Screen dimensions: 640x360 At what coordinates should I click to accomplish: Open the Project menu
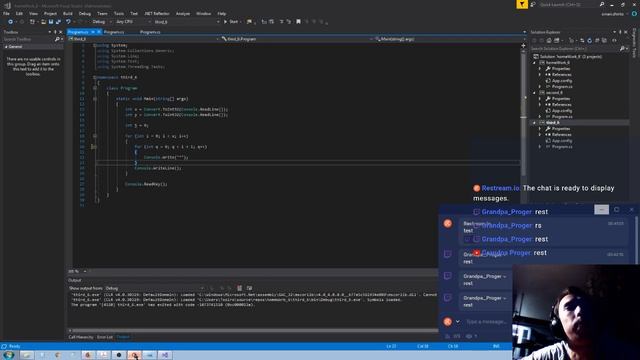click(51, 13)
